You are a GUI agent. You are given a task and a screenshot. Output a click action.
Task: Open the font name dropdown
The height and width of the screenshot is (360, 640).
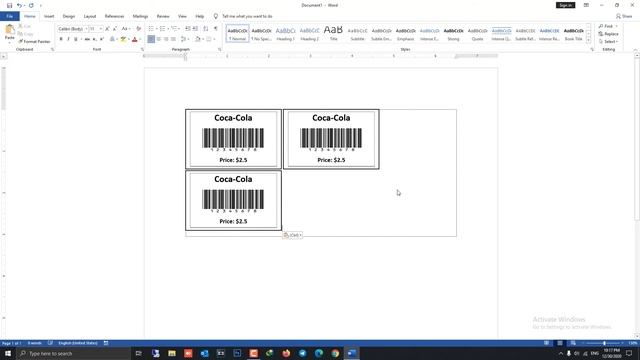point(86,29)
